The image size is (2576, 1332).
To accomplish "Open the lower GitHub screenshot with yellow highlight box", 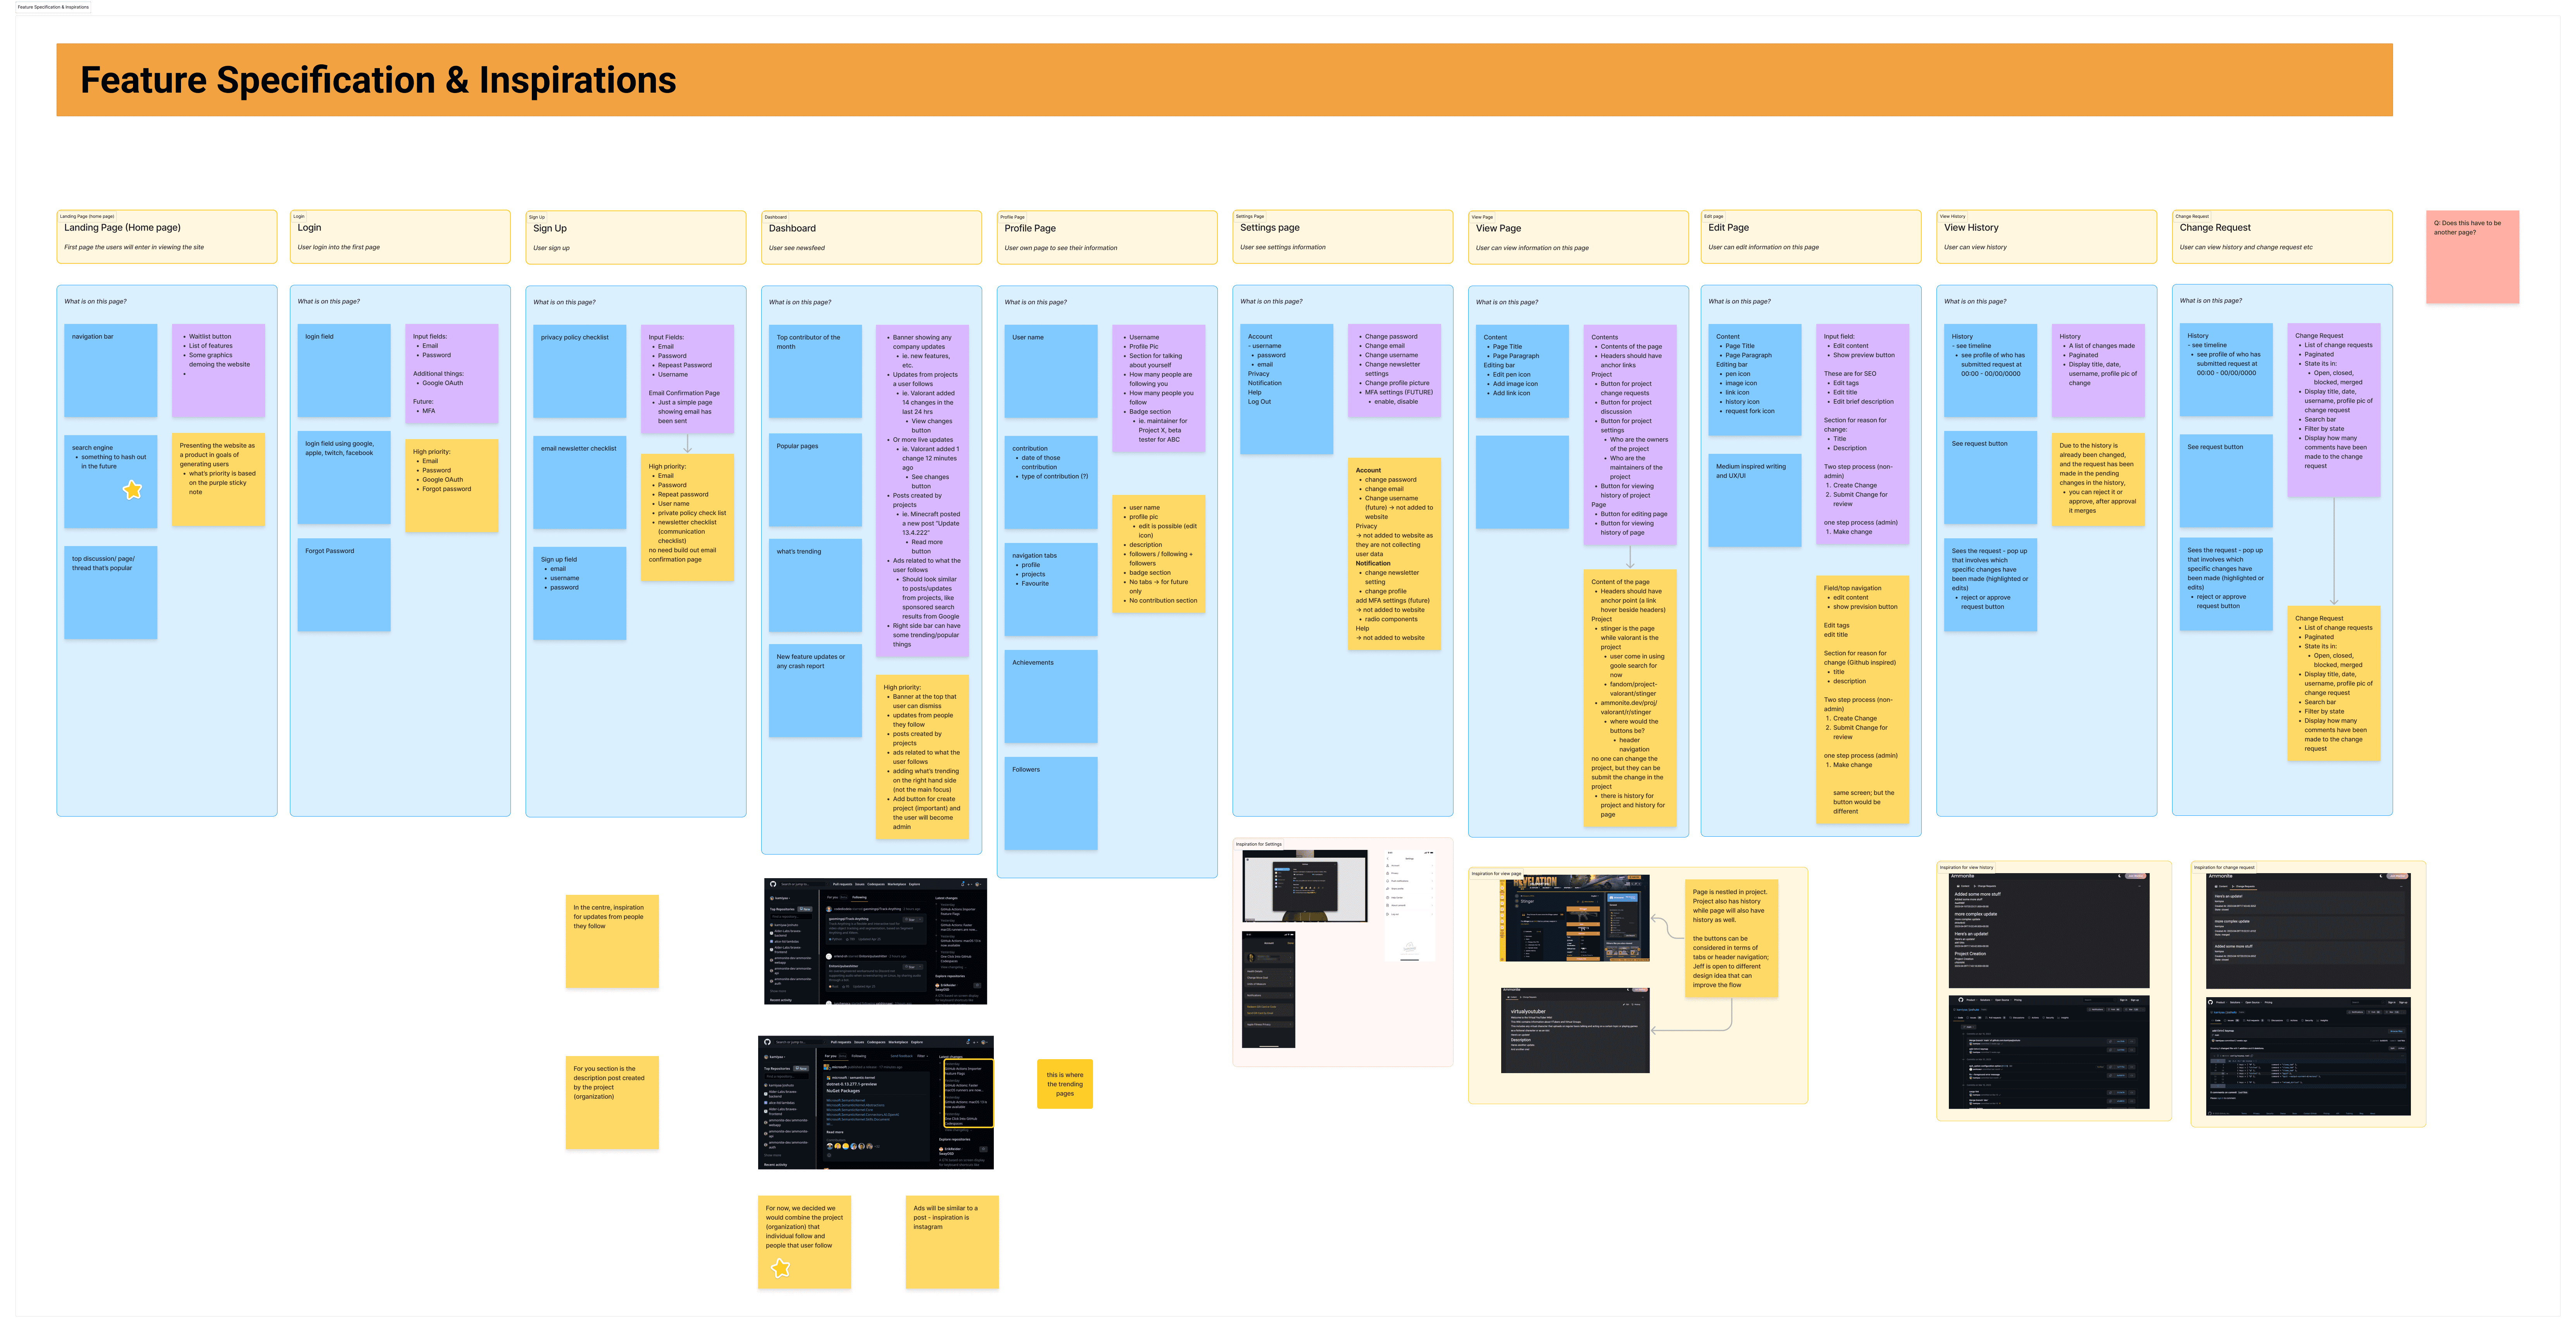I will 876,1102.
